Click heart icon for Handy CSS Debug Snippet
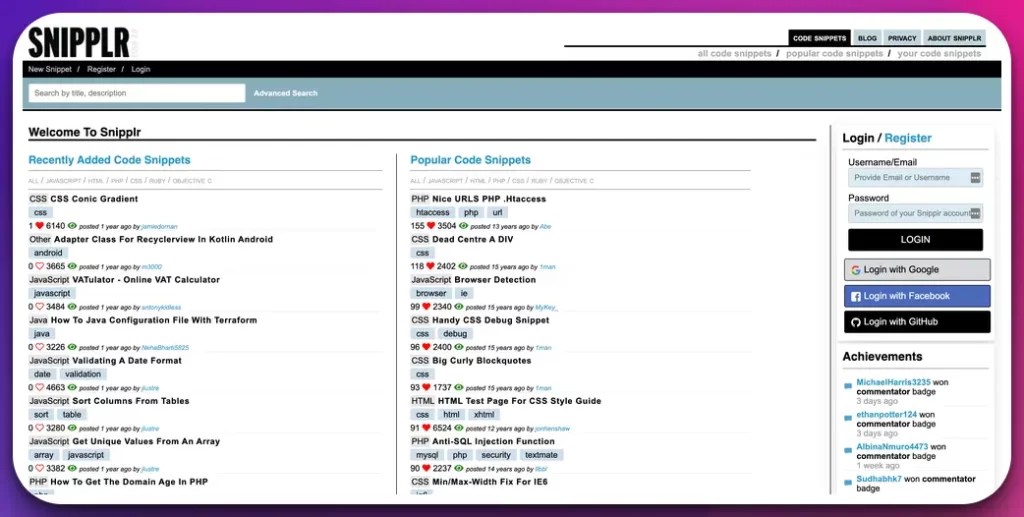The width and height of the screenshot is (1024, 517). [x=426, y=347]
